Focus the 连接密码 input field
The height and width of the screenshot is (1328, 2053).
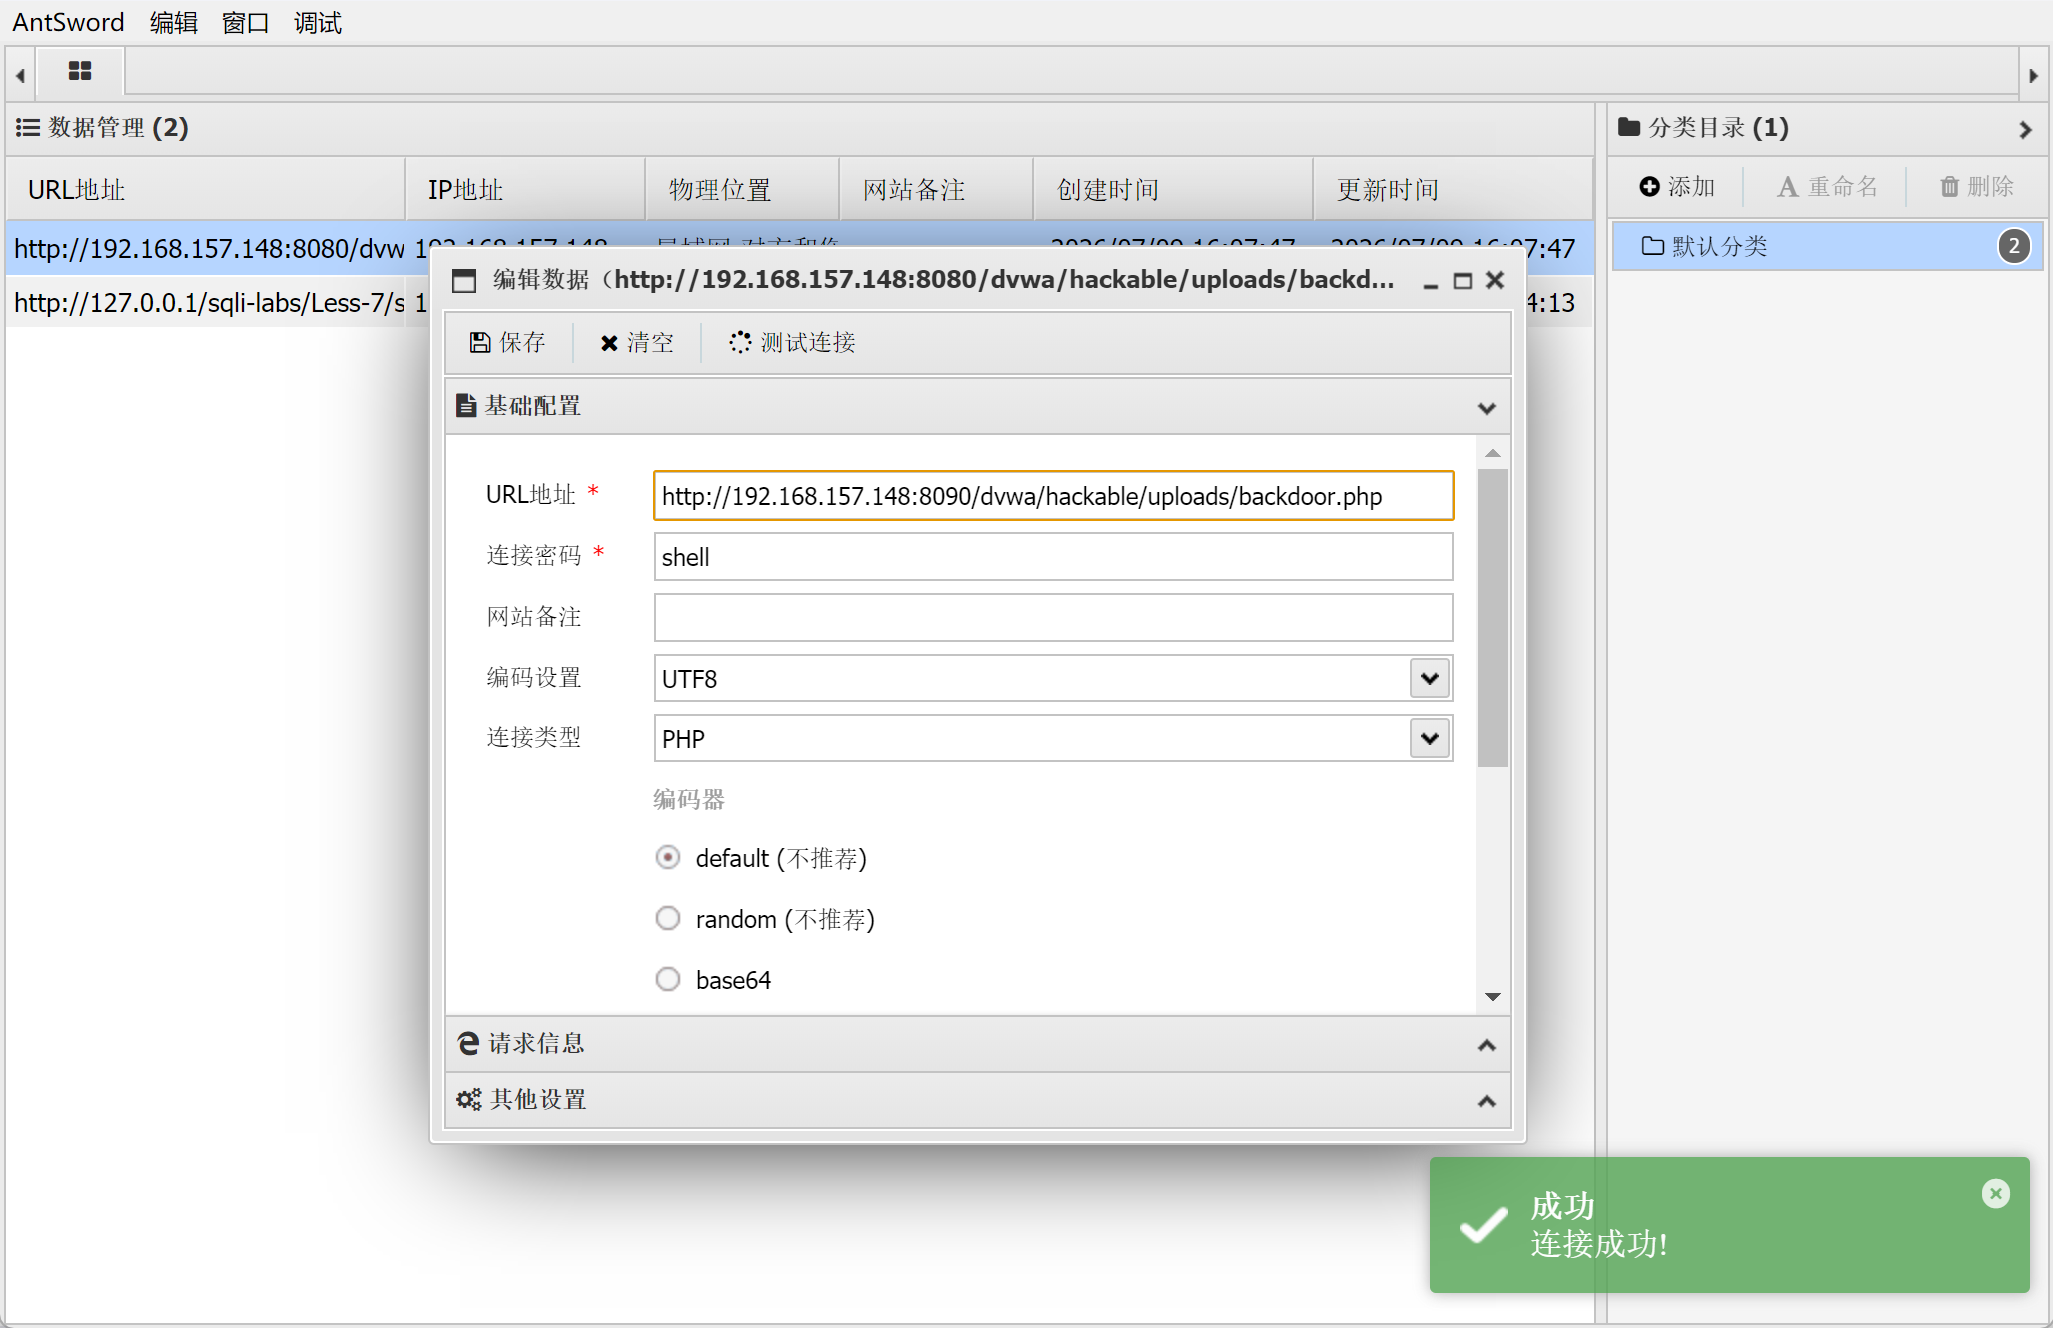(1053, 557)
